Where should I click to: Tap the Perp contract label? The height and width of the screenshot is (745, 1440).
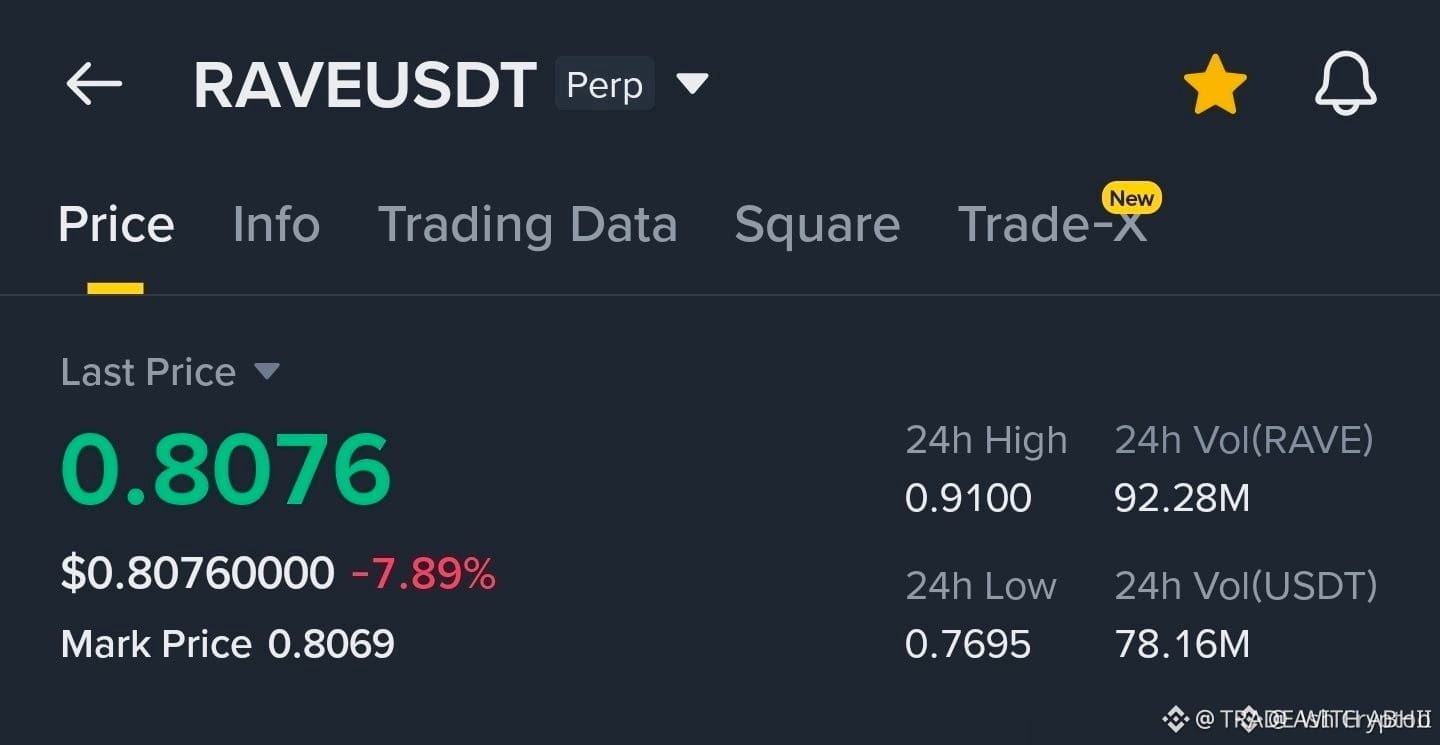(x=605, y=84)
